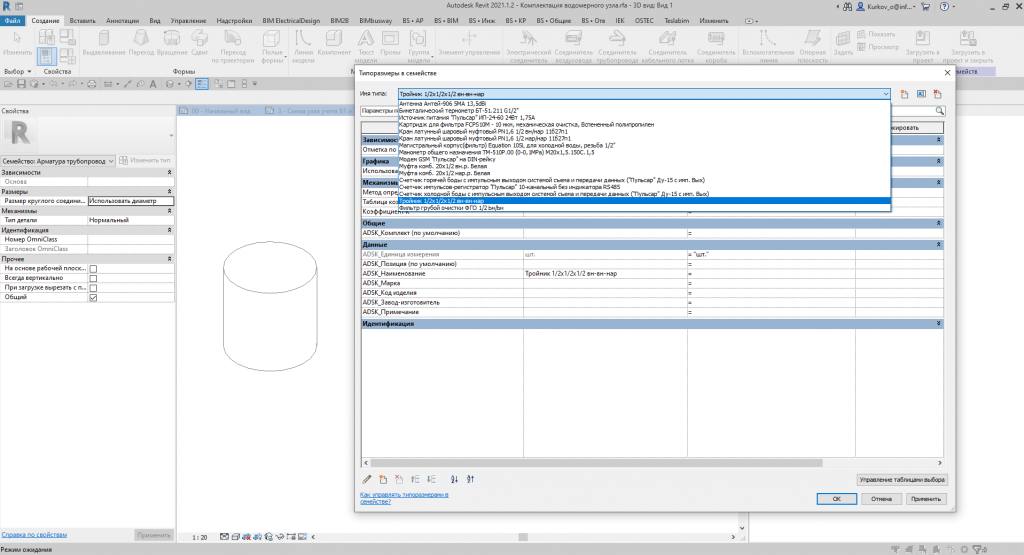Click the Model Text ribbon tool

tap(366, 46)
